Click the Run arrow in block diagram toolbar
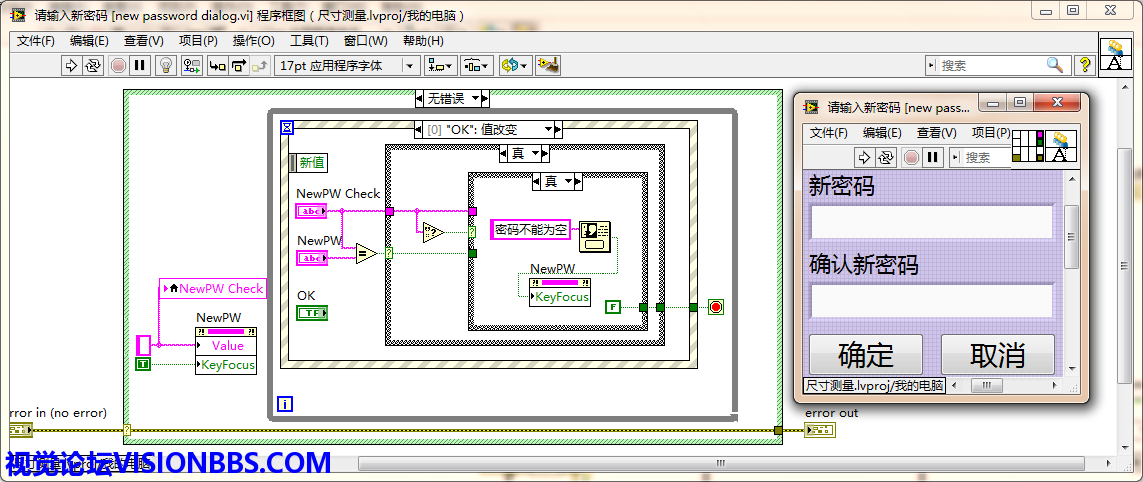The width and height of the screenshot is (1143, 482). click(71, 65)
